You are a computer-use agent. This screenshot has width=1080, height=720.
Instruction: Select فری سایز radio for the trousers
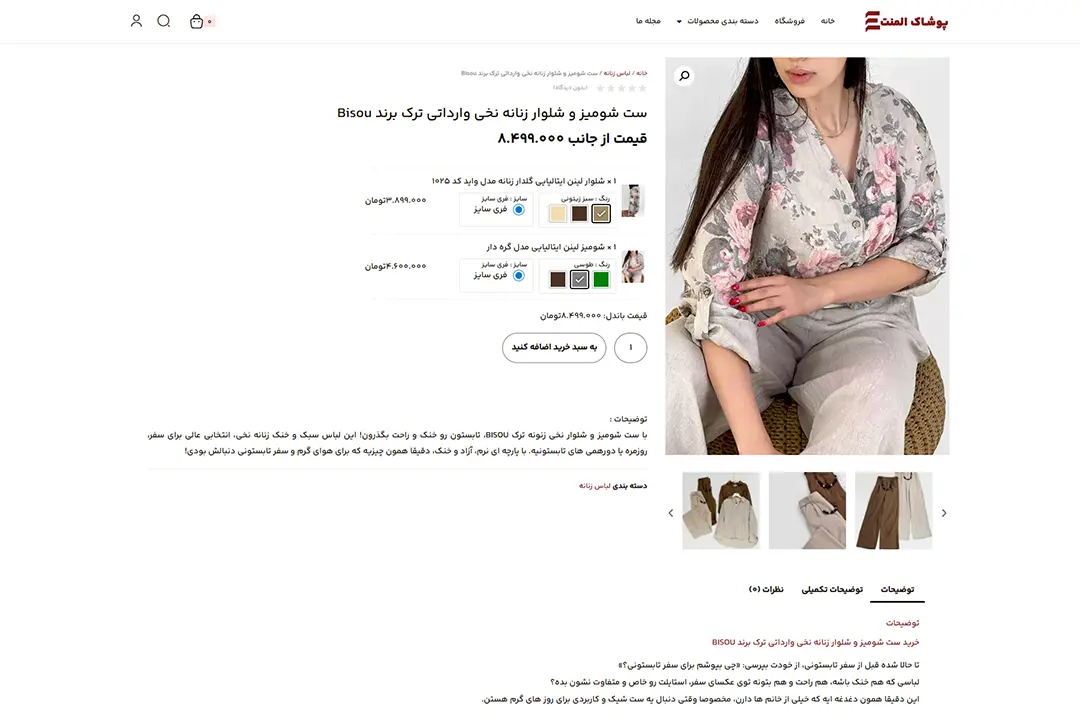click(x=519, y=209)
